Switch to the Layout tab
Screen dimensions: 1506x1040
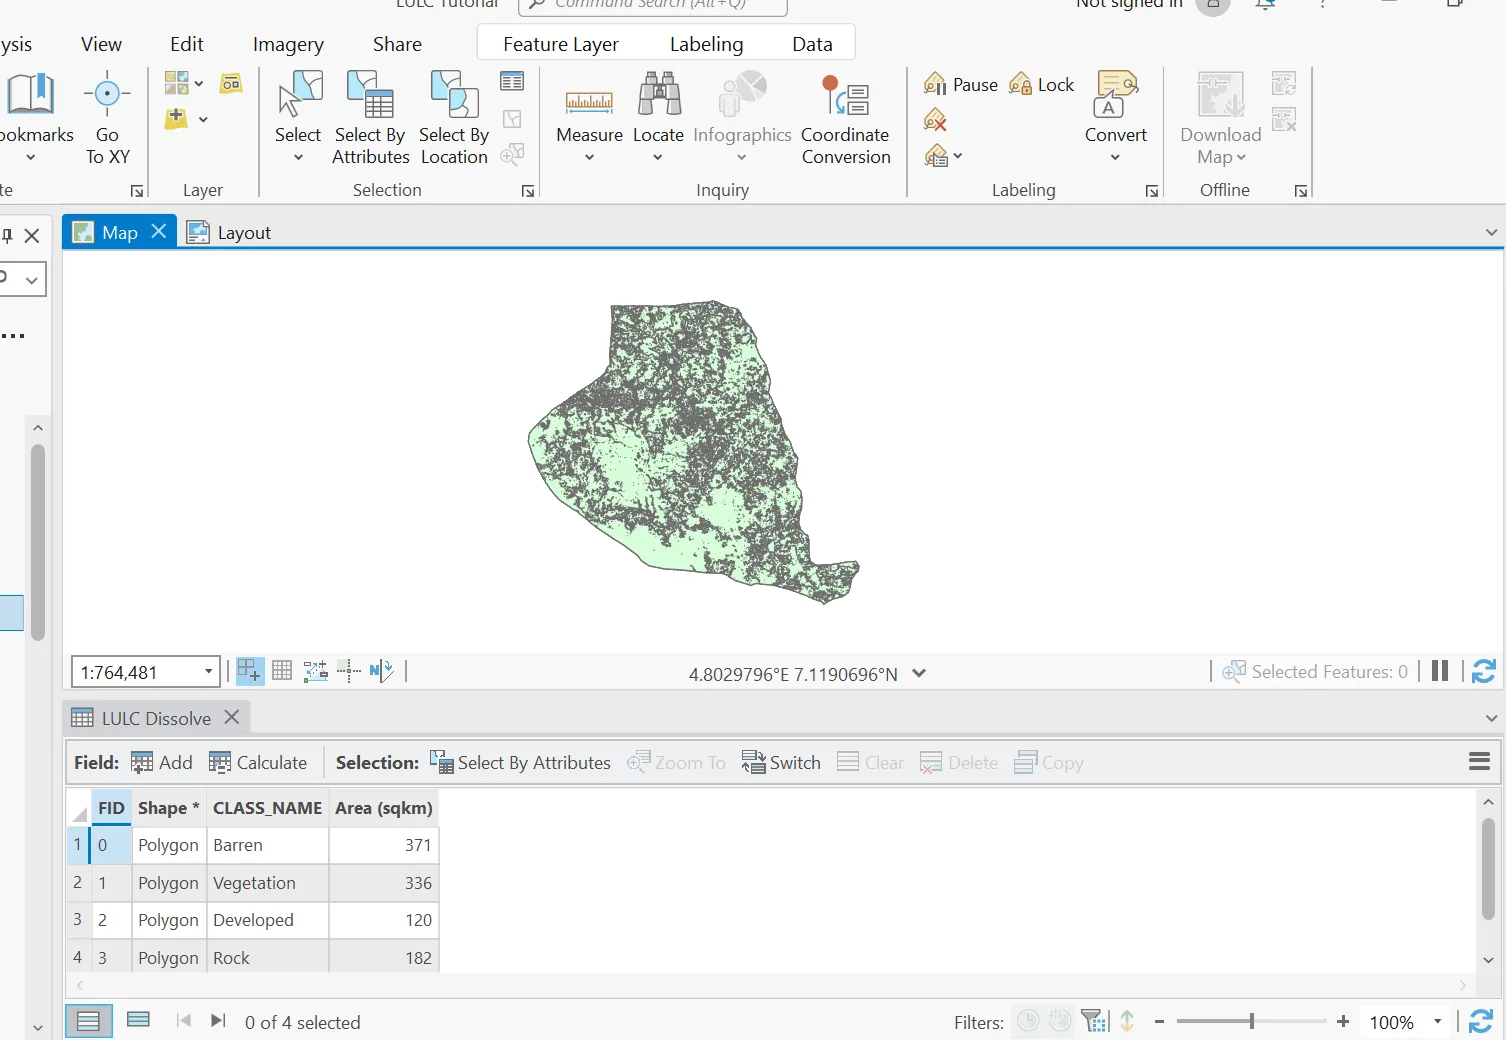pyautogui.click(x=229, y=232)
